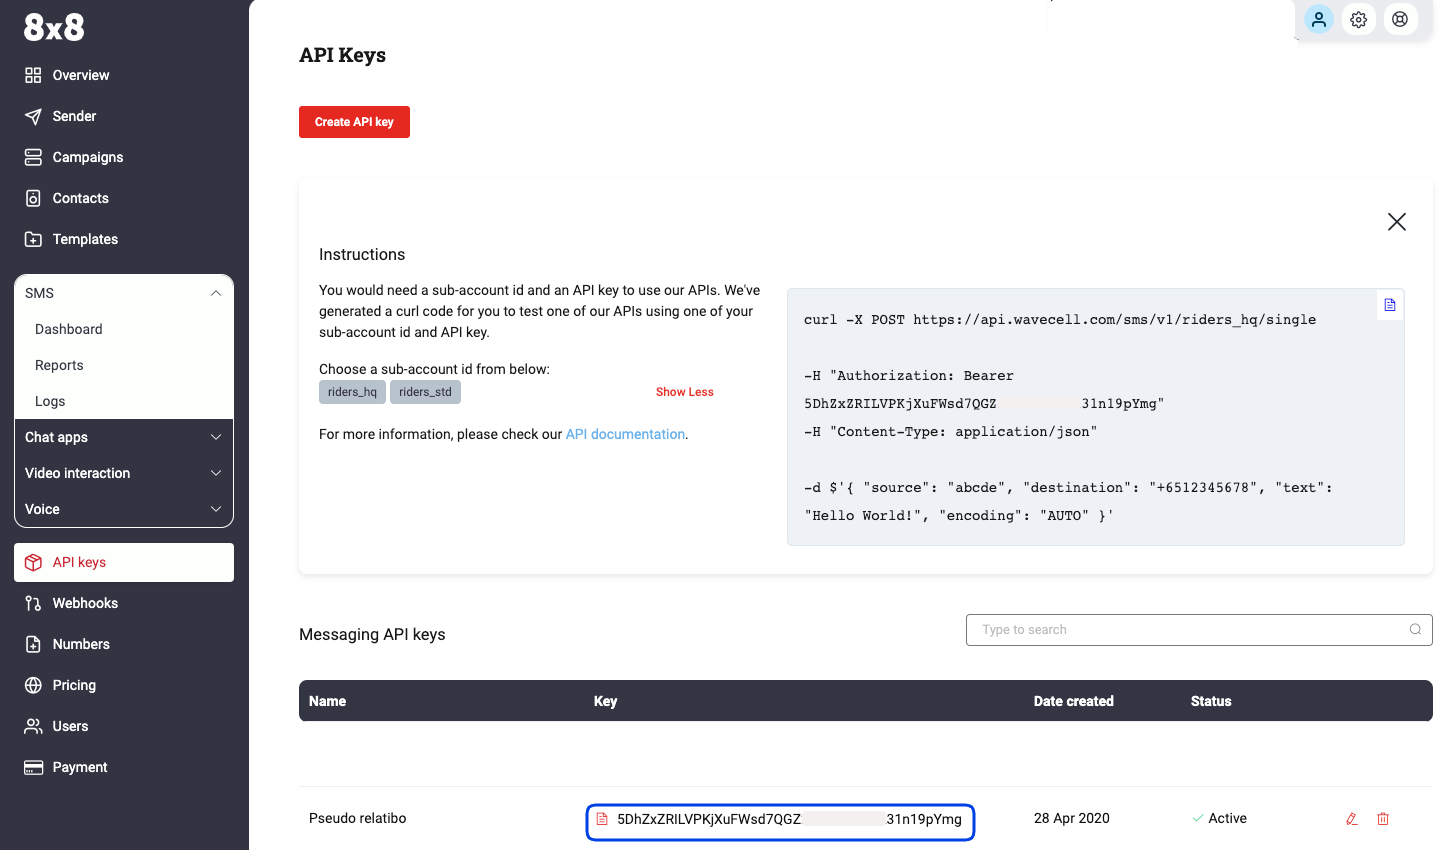Click the Create API key button
The height and width of the screenshot is (850, 1453).
354,121
